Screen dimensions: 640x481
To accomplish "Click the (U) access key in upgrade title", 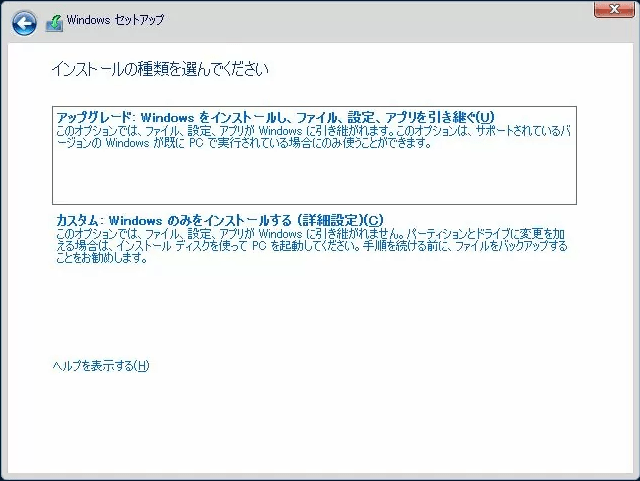I will tap(485, 117).
